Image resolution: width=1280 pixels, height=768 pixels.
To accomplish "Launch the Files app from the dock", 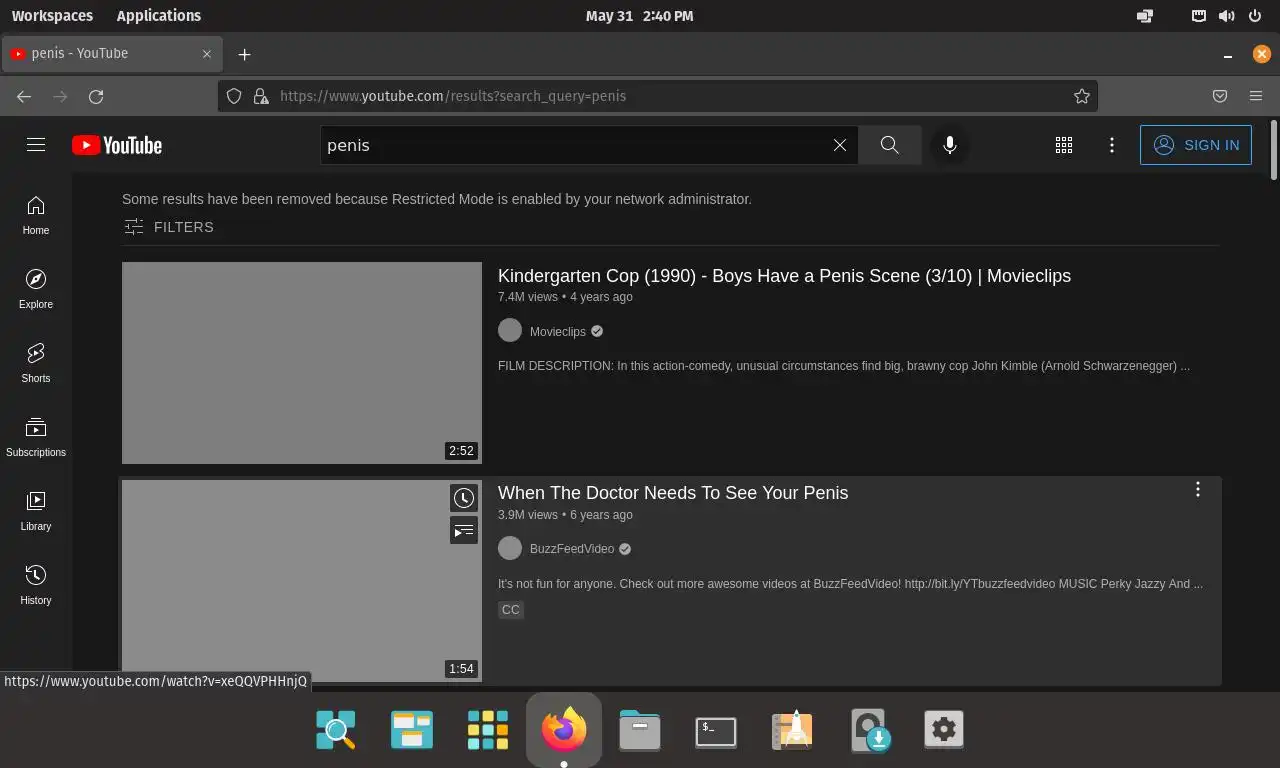I will click(x=640, y=730).
